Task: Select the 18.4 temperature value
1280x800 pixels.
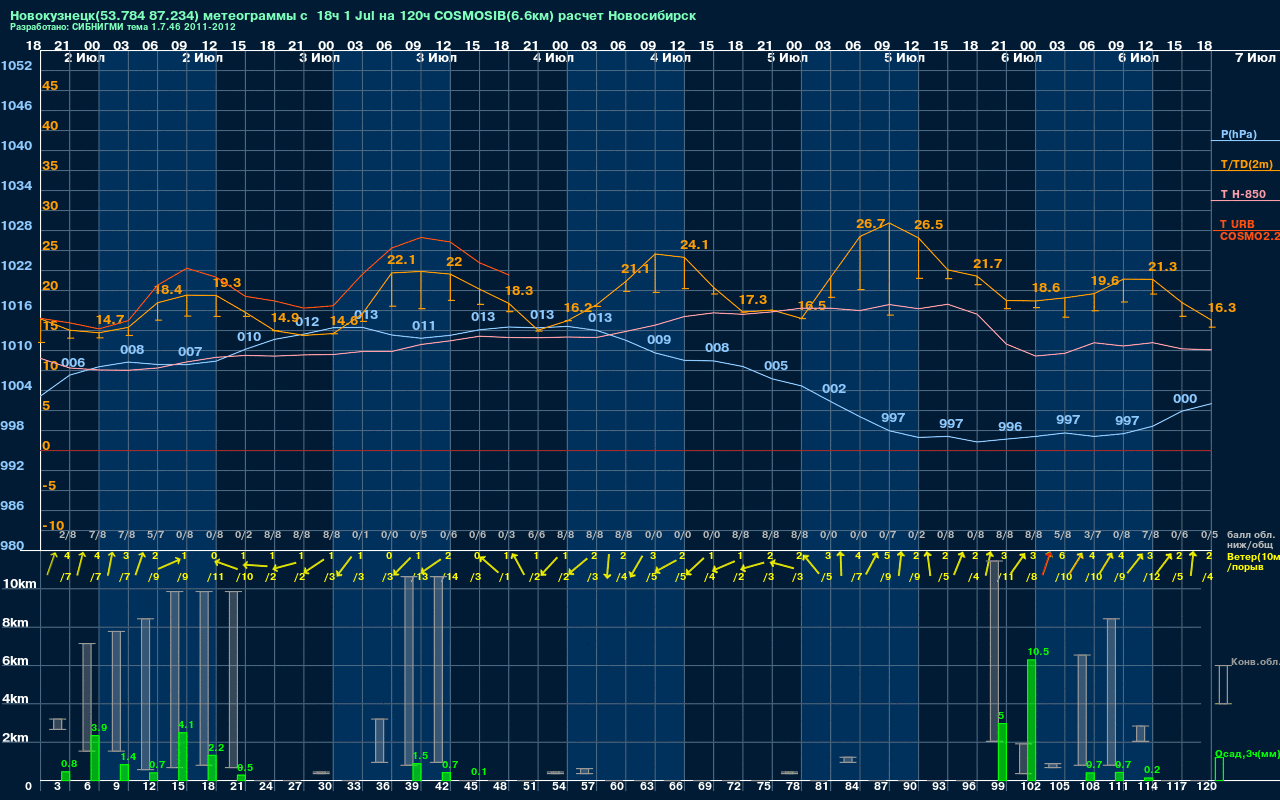Action: (x=168, y=290)
